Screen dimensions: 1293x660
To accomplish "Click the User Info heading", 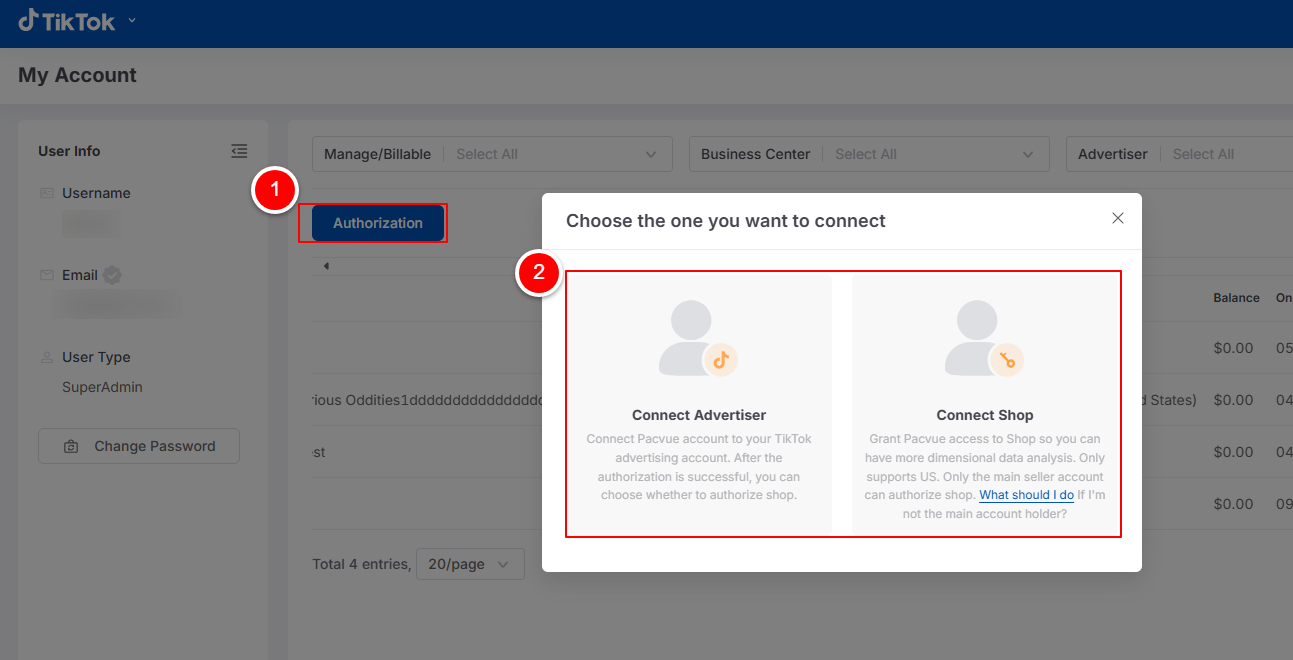I will pos(69,151).
